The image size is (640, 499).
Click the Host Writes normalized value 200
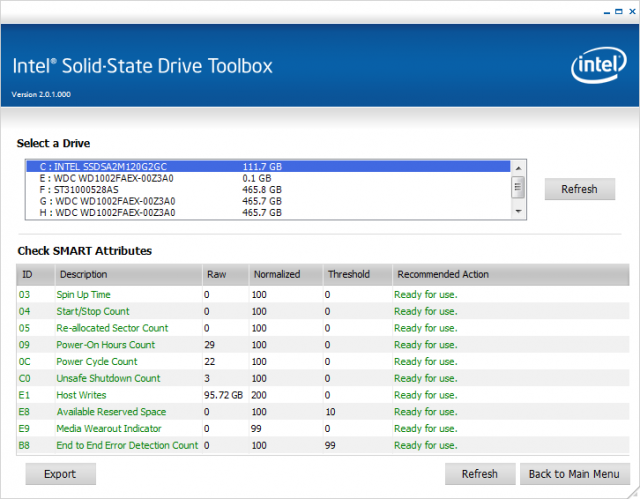(x=259, y=395)
